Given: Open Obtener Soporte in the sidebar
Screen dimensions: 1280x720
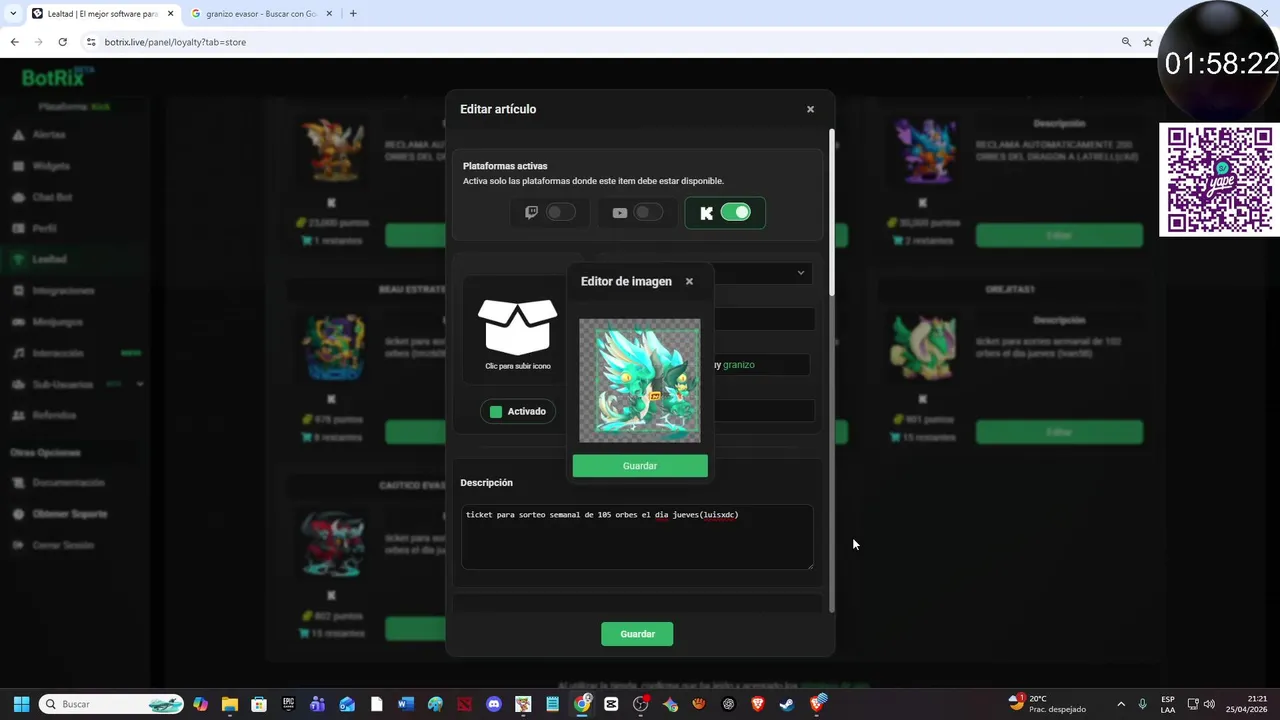Looking at the screenshot, I should click(69, 514).
